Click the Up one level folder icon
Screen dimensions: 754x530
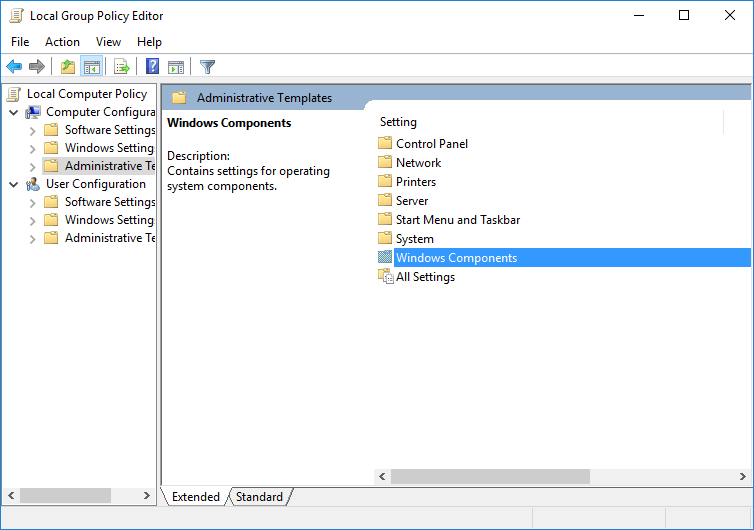click(68, 66)
